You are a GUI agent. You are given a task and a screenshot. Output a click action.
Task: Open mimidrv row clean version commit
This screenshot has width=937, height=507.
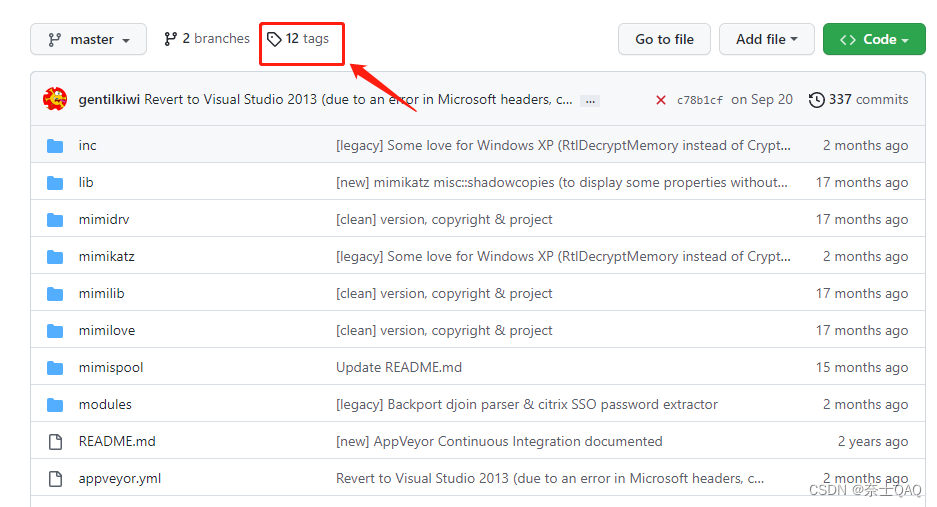[x=444, y=219]
